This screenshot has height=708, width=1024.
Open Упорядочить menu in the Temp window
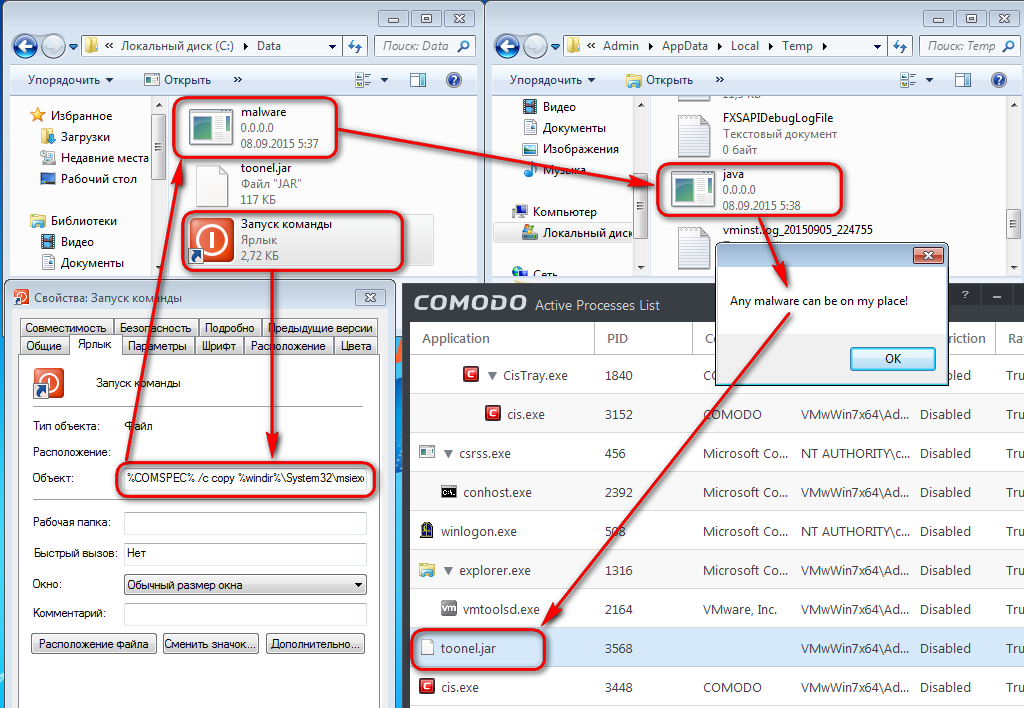tap(552, 80)
